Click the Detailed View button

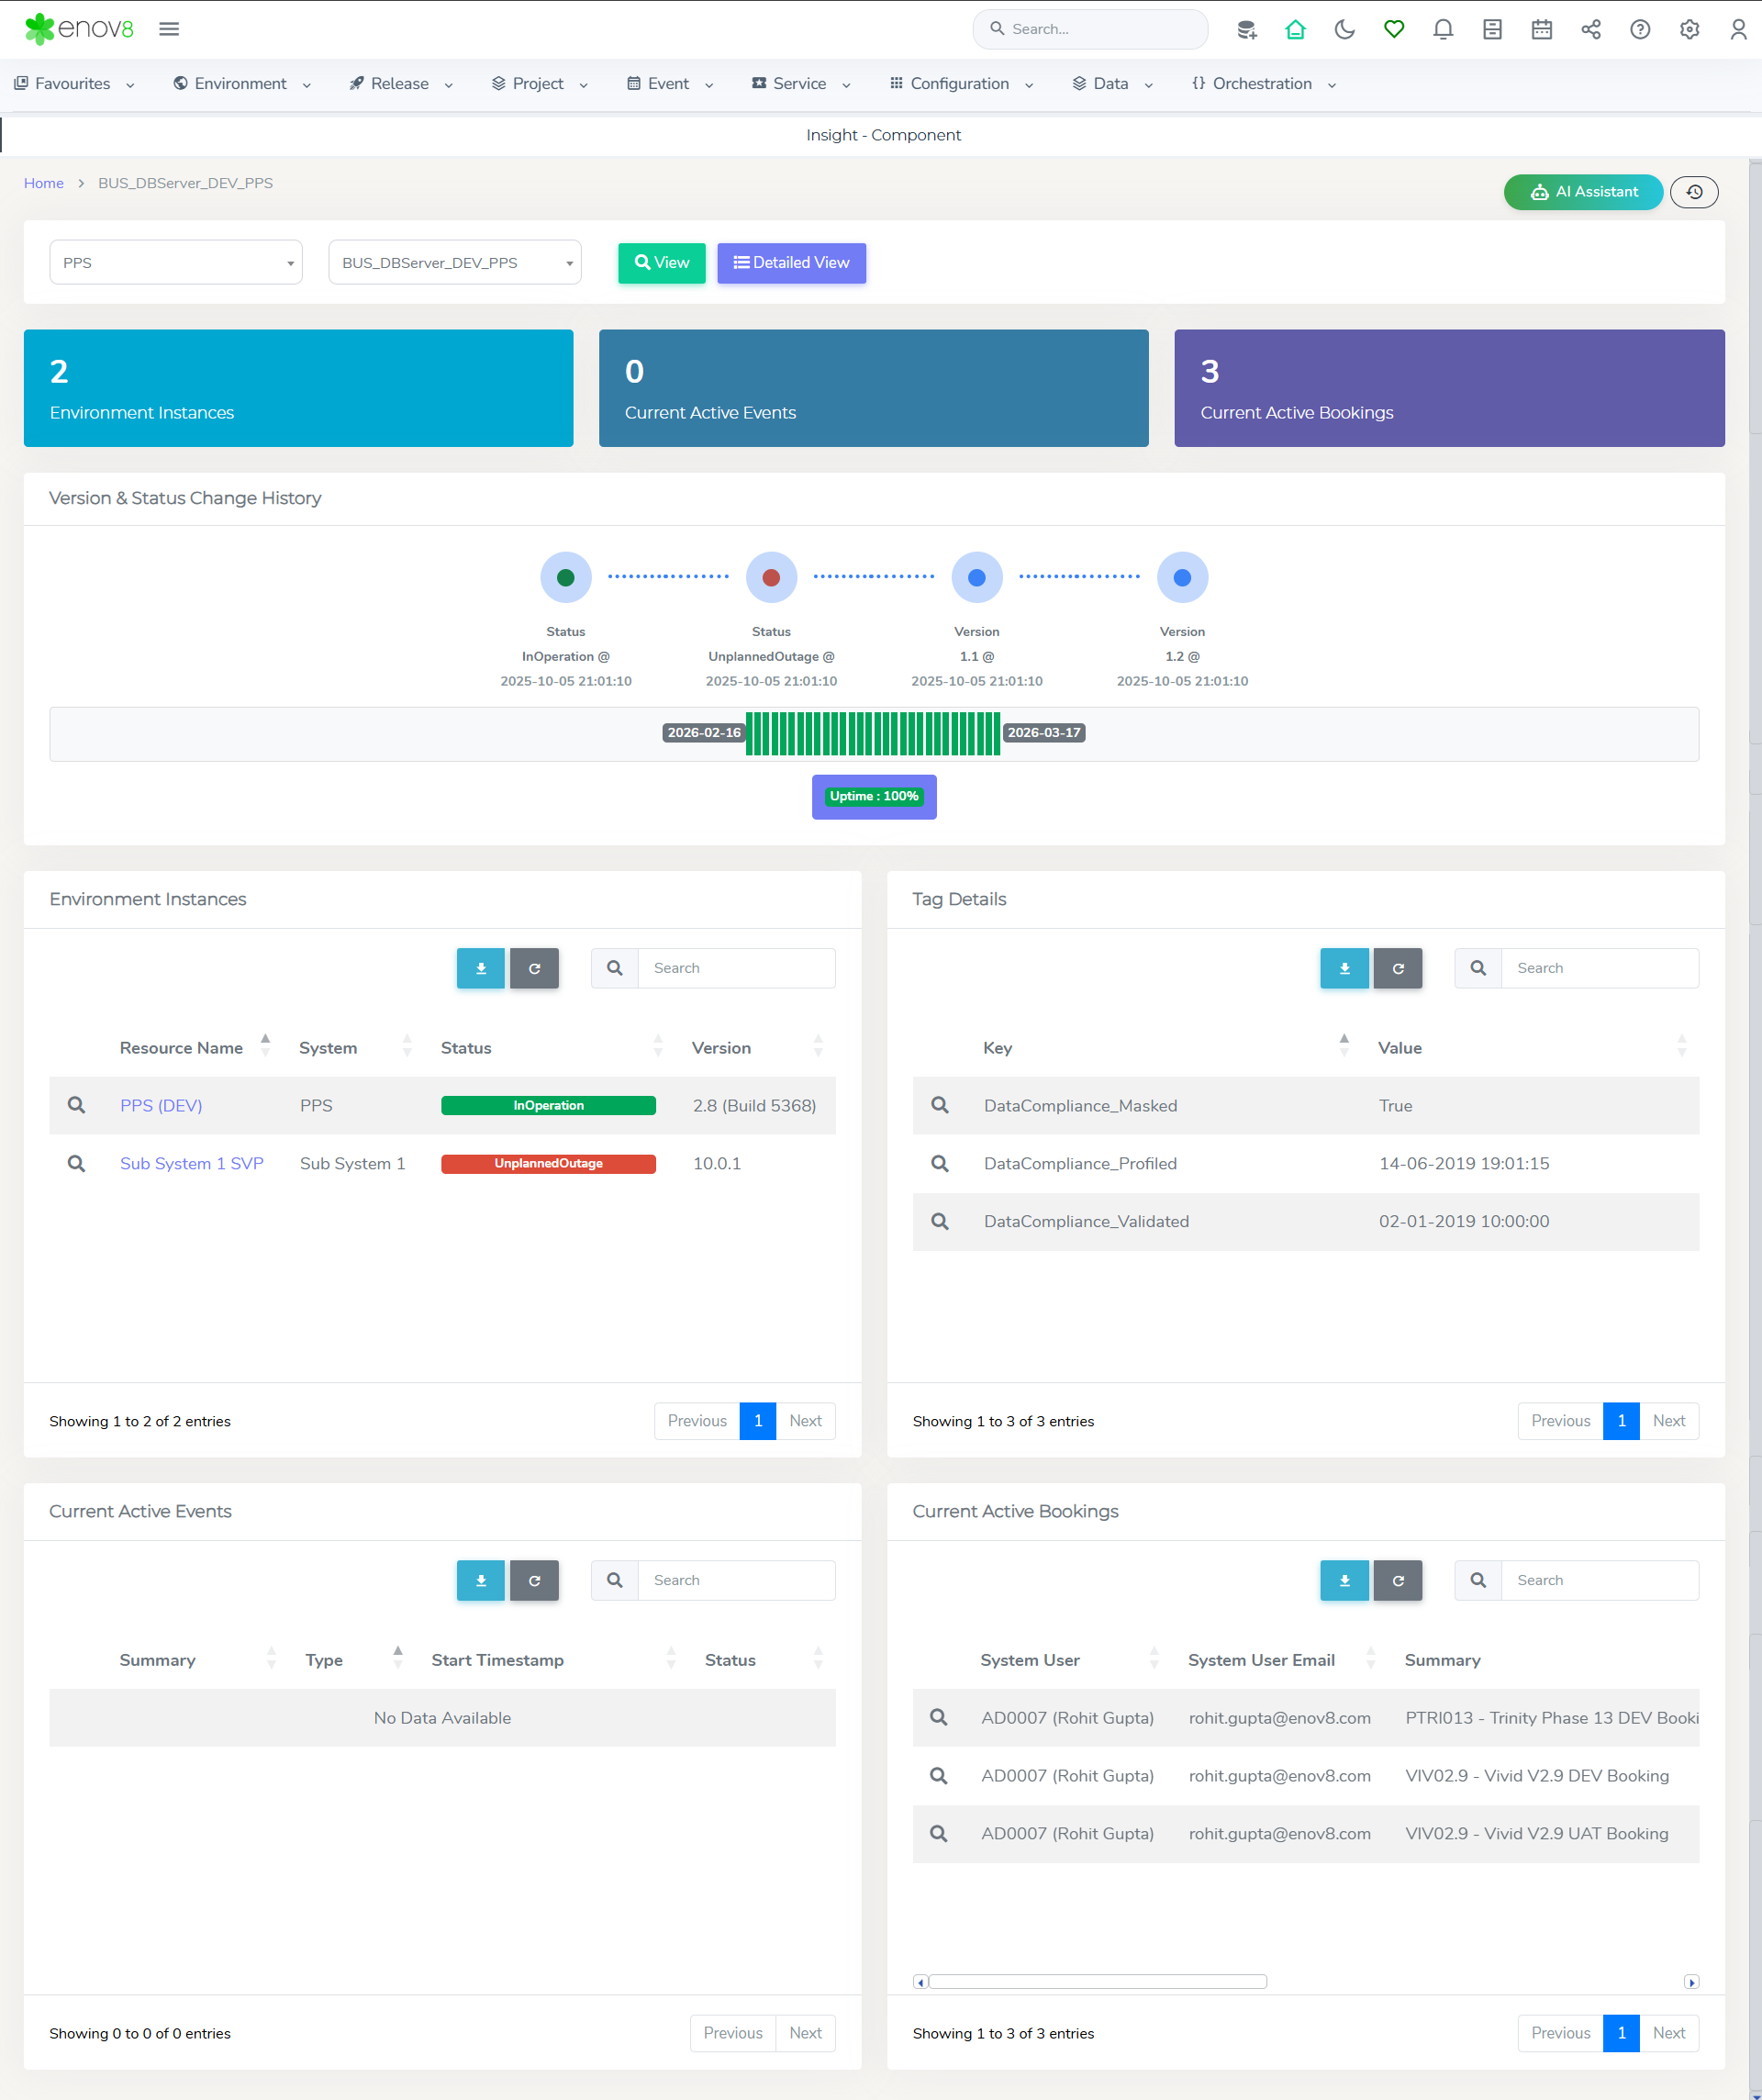(791, 263)
